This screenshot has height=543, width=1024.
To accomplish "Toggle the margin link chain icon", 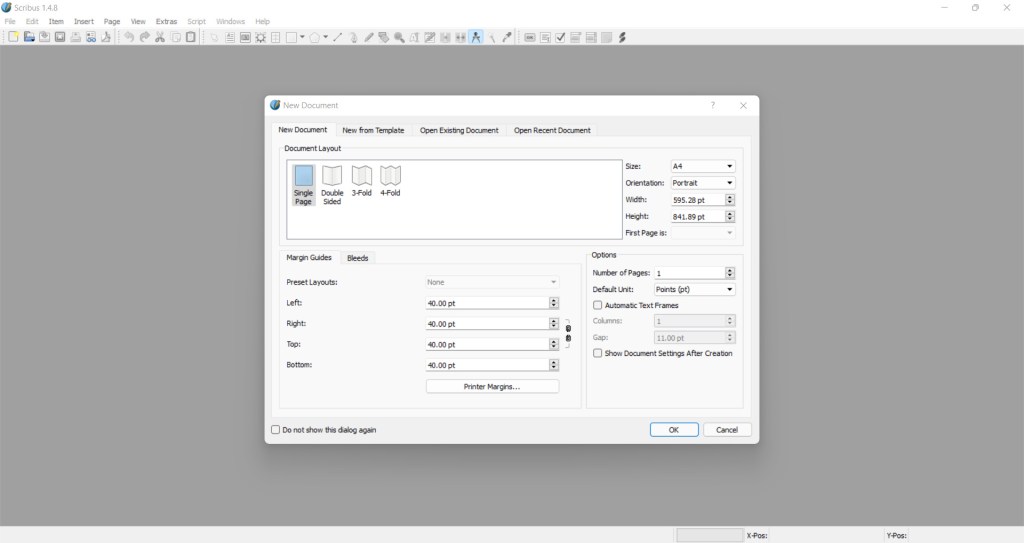I will tap(568, 333).
